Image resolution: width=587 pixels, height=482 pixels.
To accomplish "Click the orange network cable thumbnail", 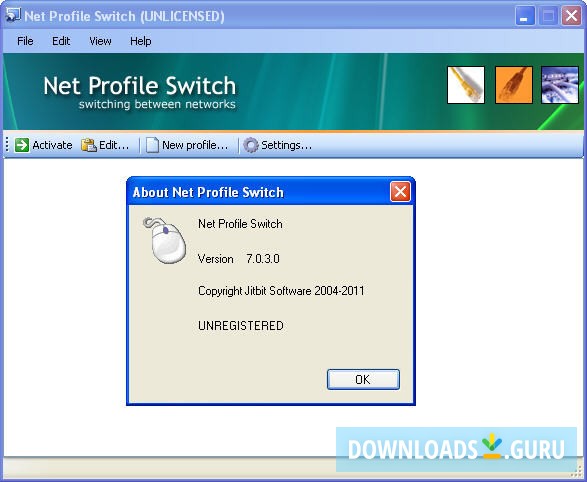I will [x=514, y=85].
